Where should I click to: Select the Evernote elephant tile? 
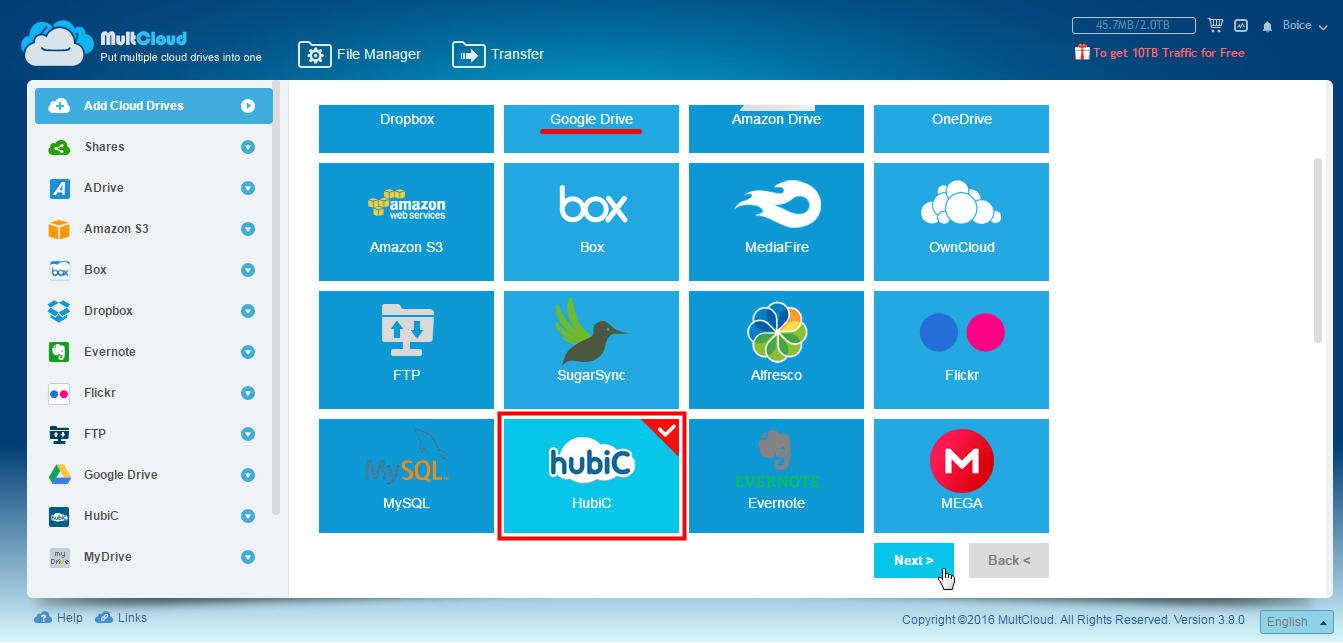[776, 476]
